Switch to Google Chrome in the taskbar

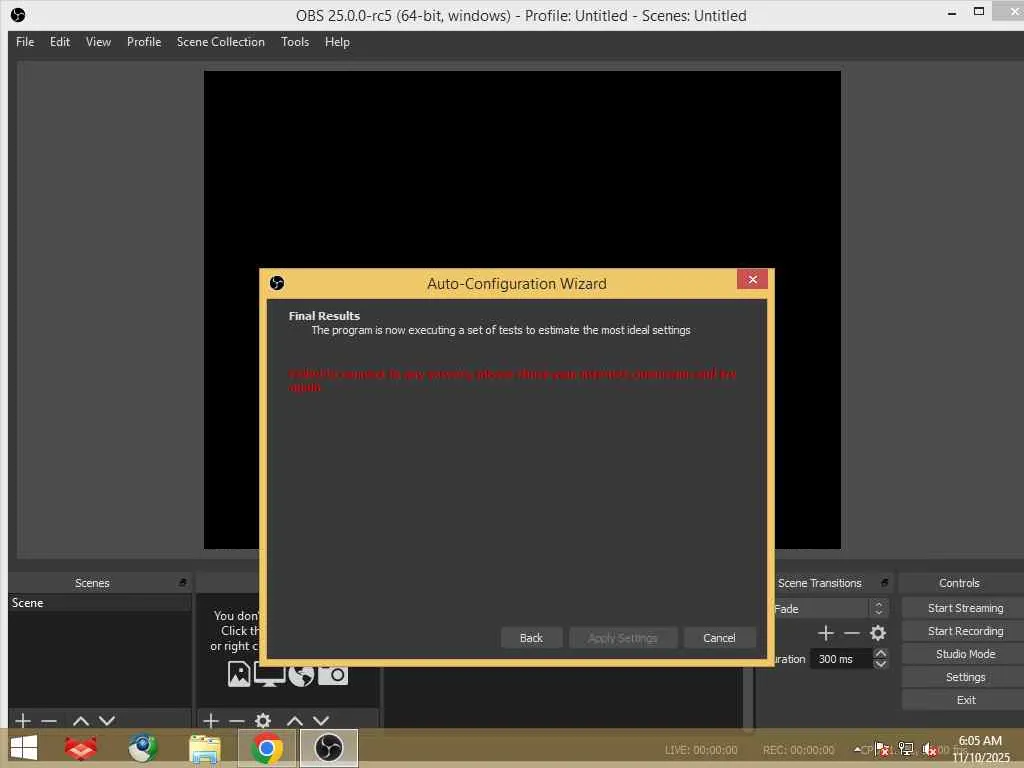(x=266, y=748)
